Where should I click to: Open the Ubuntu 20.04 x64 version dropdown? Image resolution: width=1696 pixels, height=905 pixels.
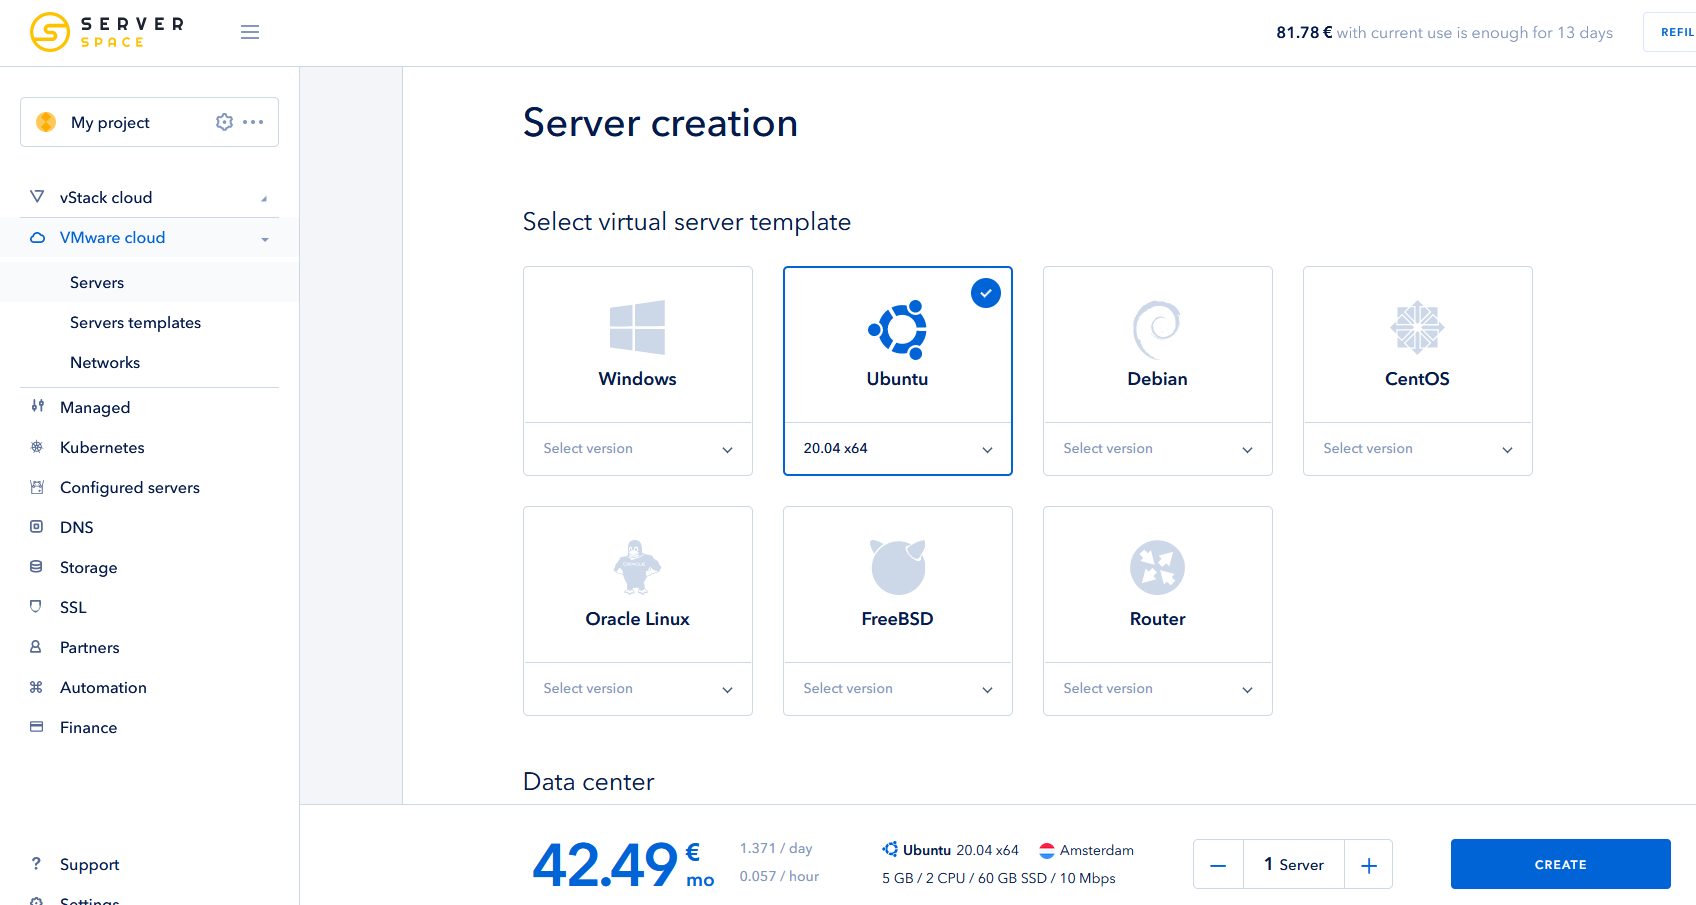pos(897,448)
